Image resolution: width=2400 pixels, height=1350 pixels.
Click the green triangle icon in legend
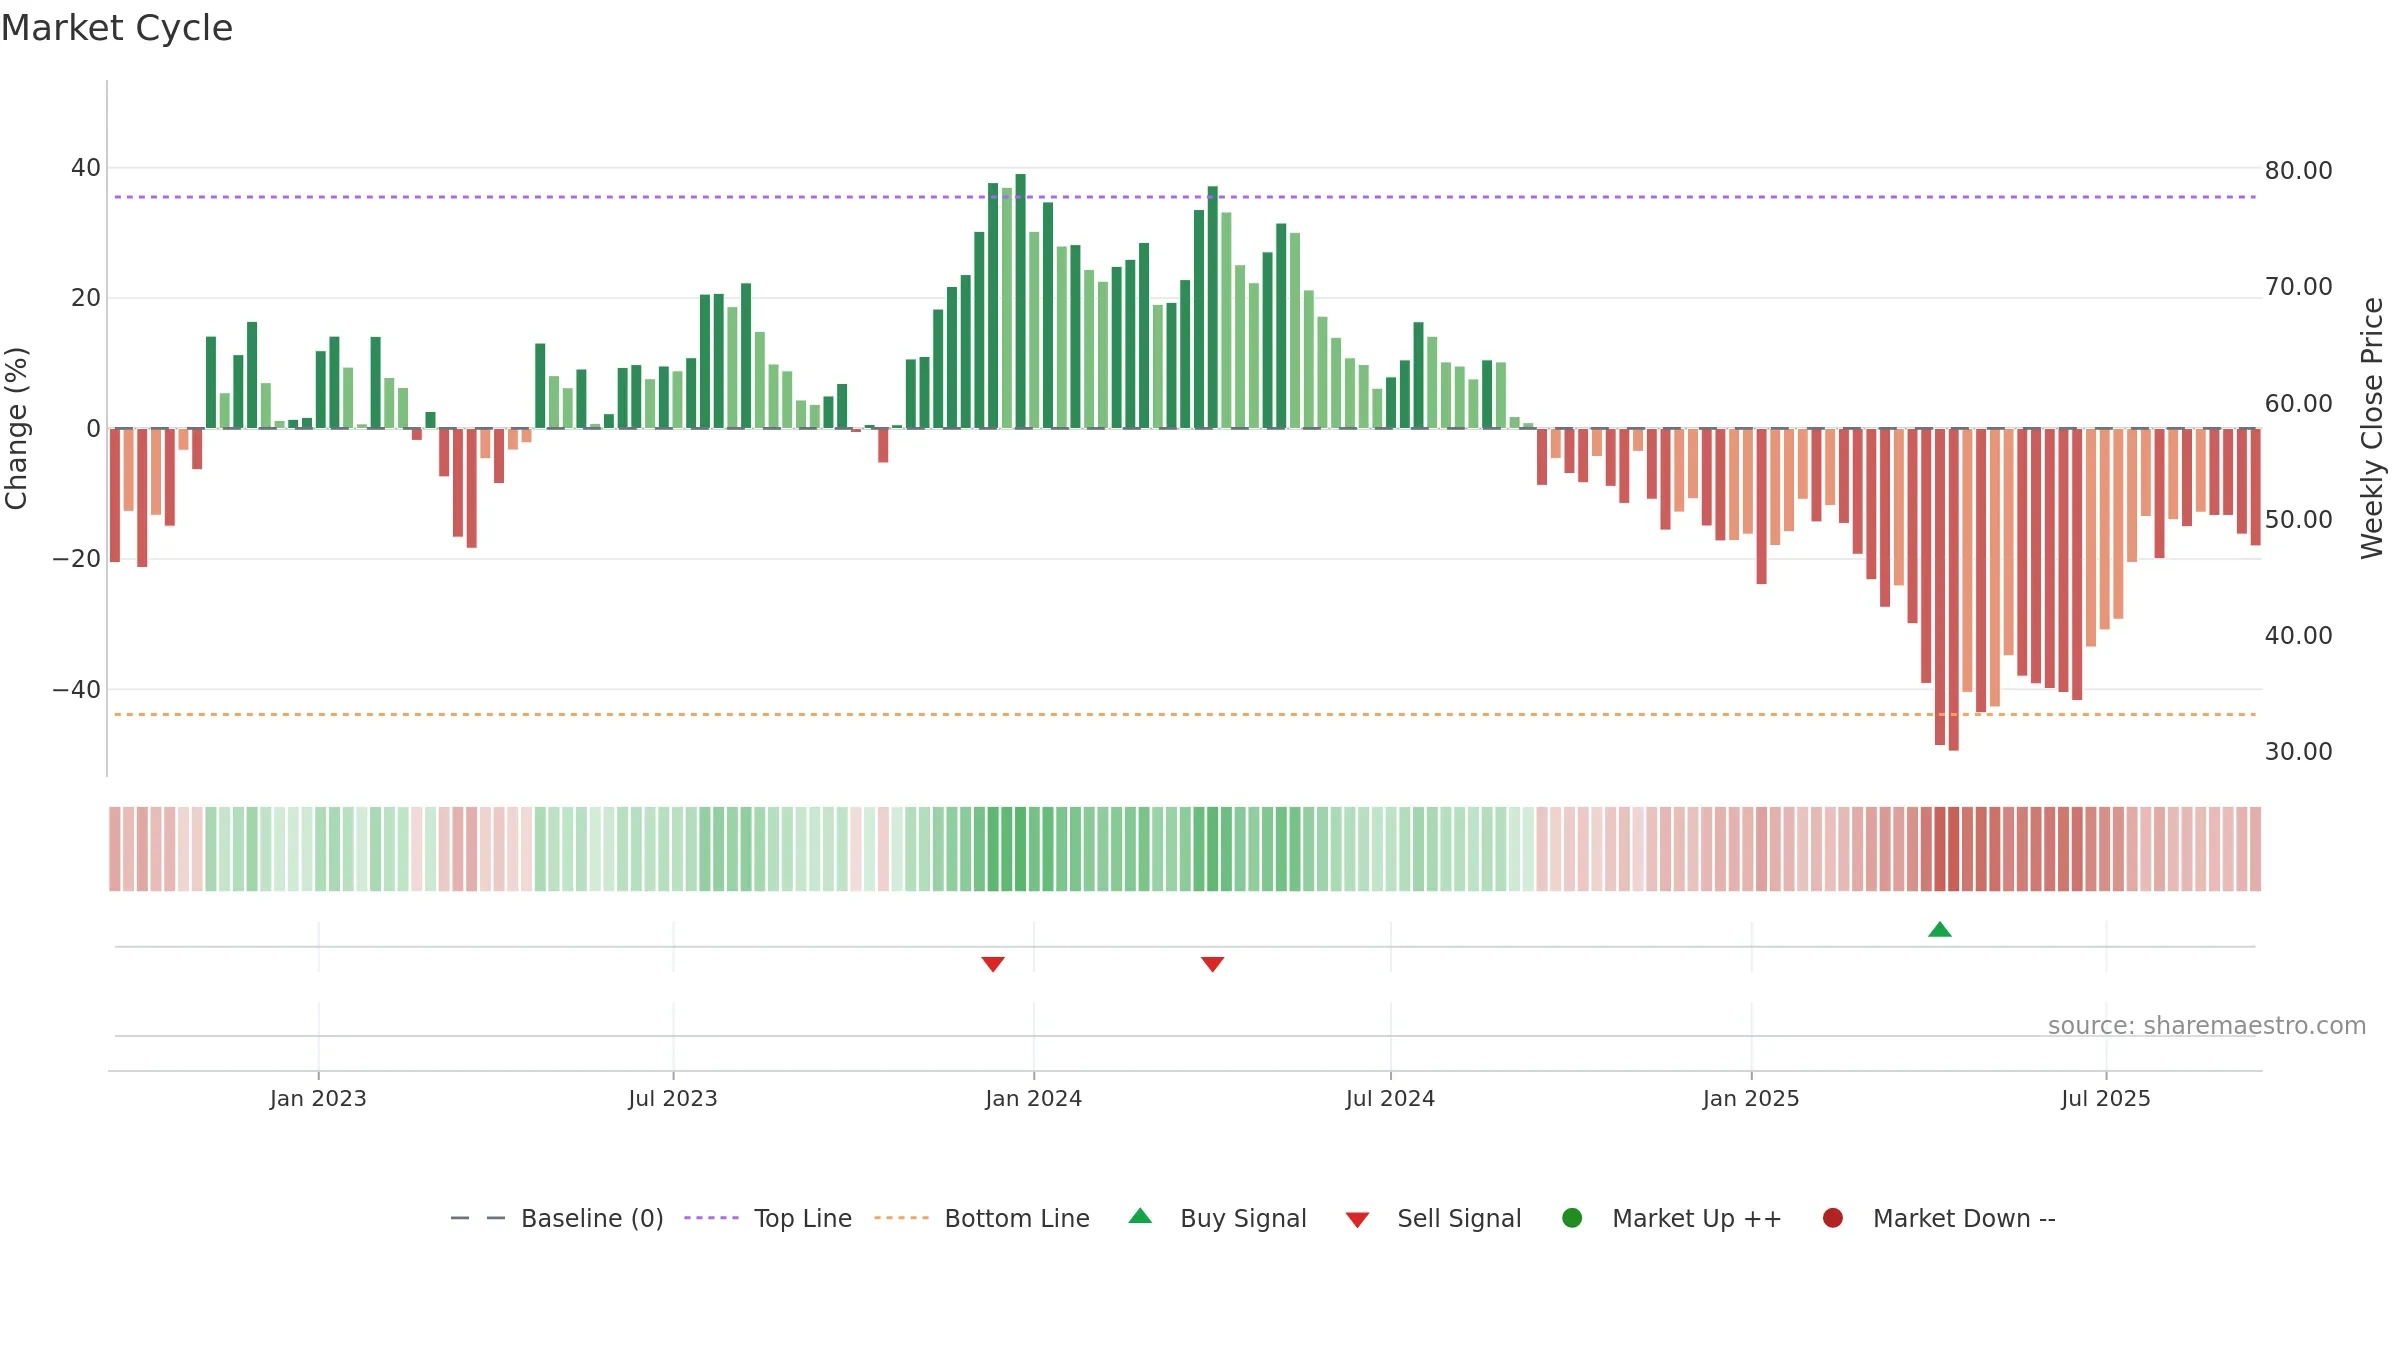1140,1216
